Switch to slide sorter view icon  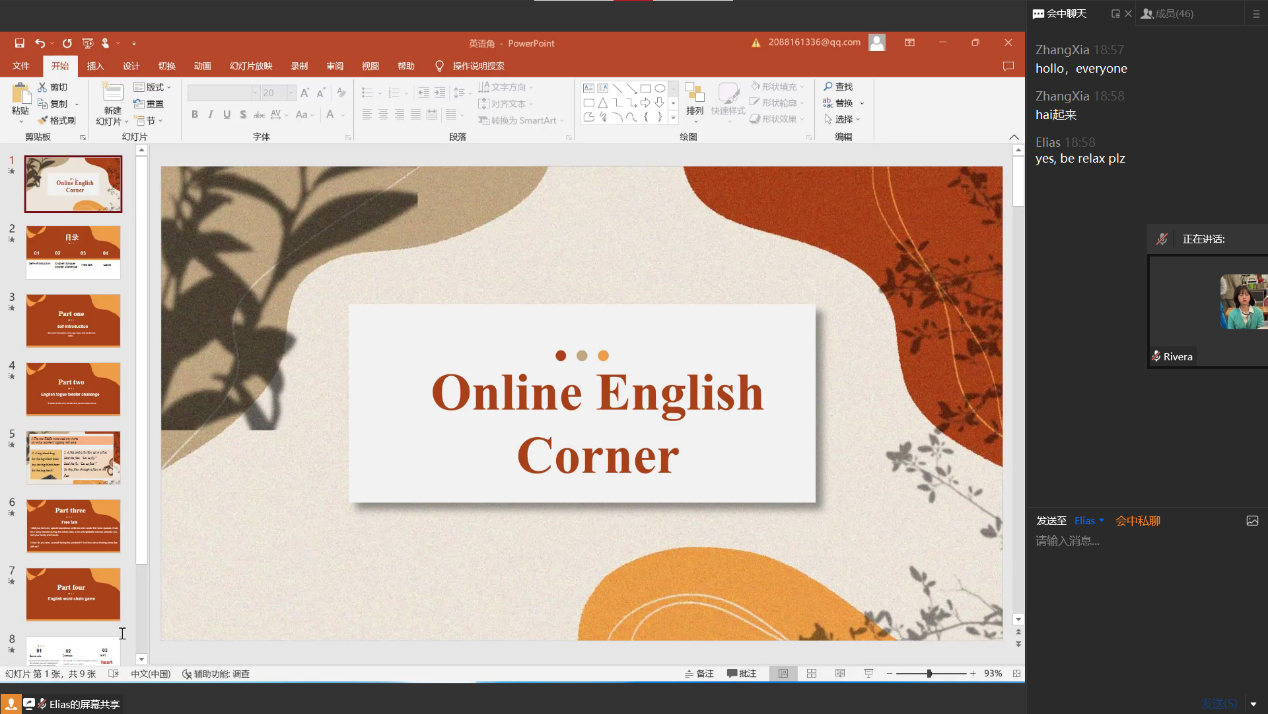812,674
